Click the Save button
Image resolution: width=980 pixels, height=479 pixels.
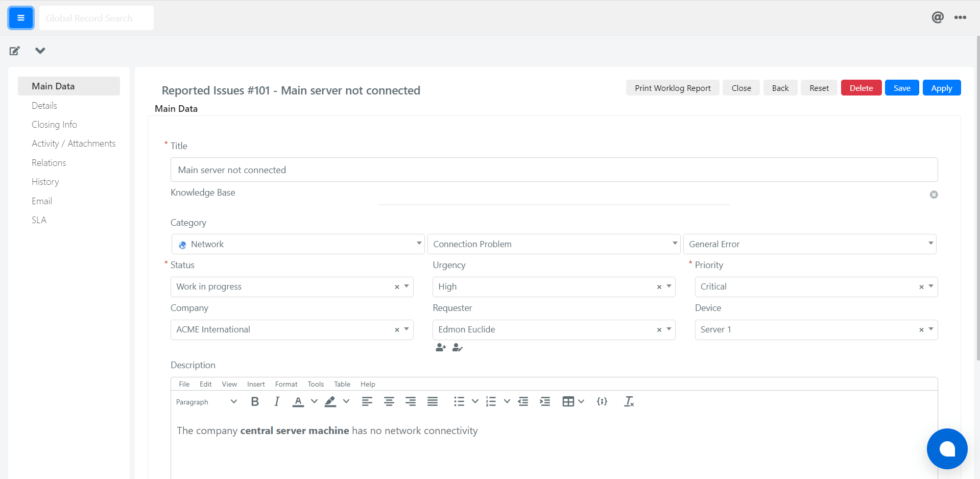[902, 88]
